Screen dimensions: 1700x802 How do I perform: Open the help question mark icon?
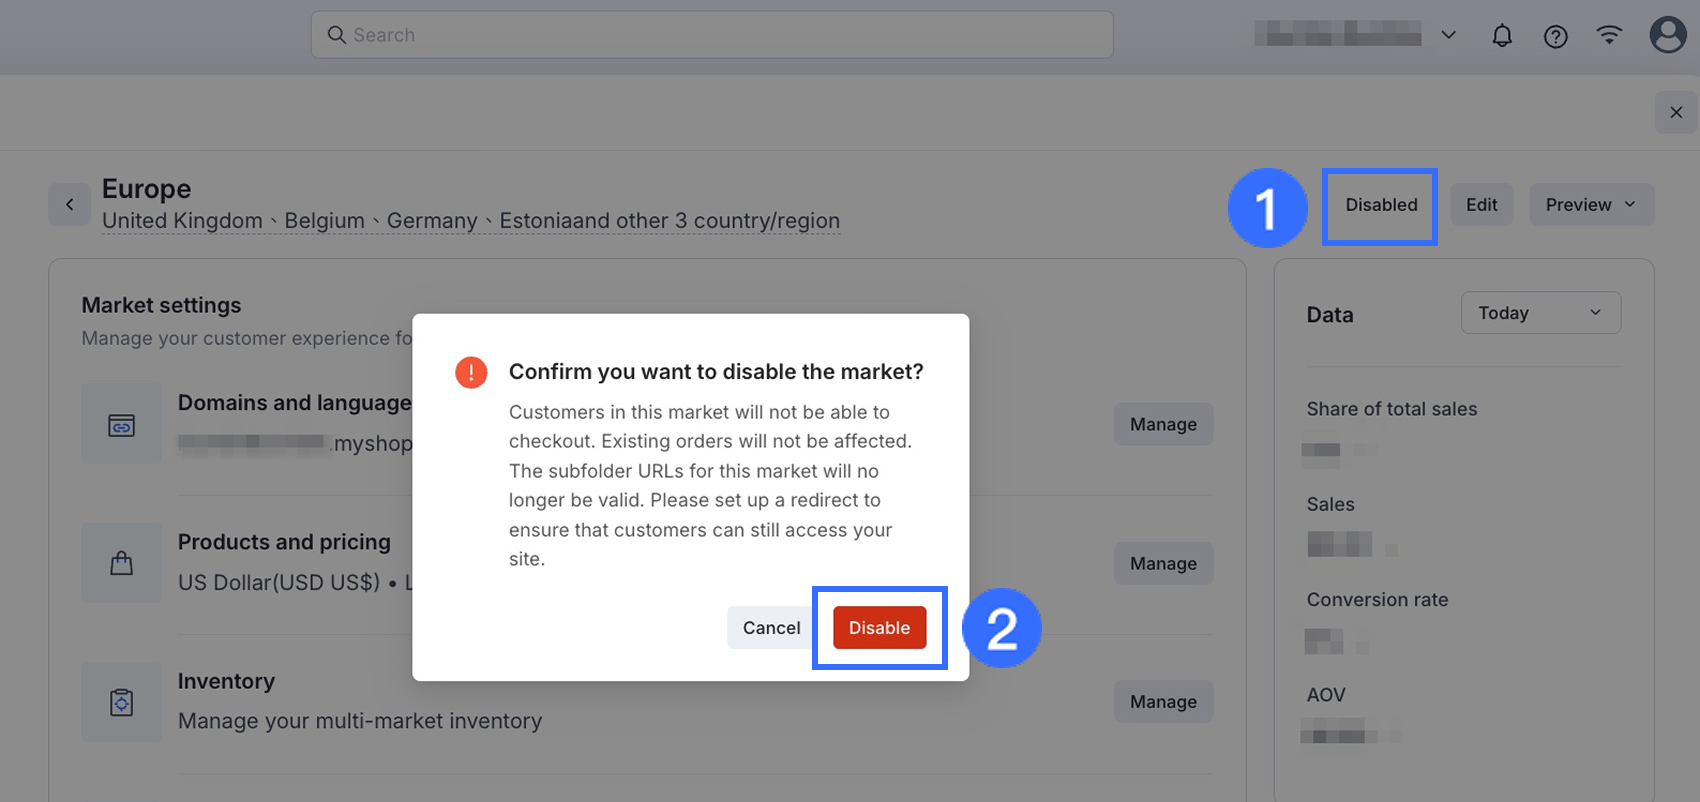tap(1555, 36)
